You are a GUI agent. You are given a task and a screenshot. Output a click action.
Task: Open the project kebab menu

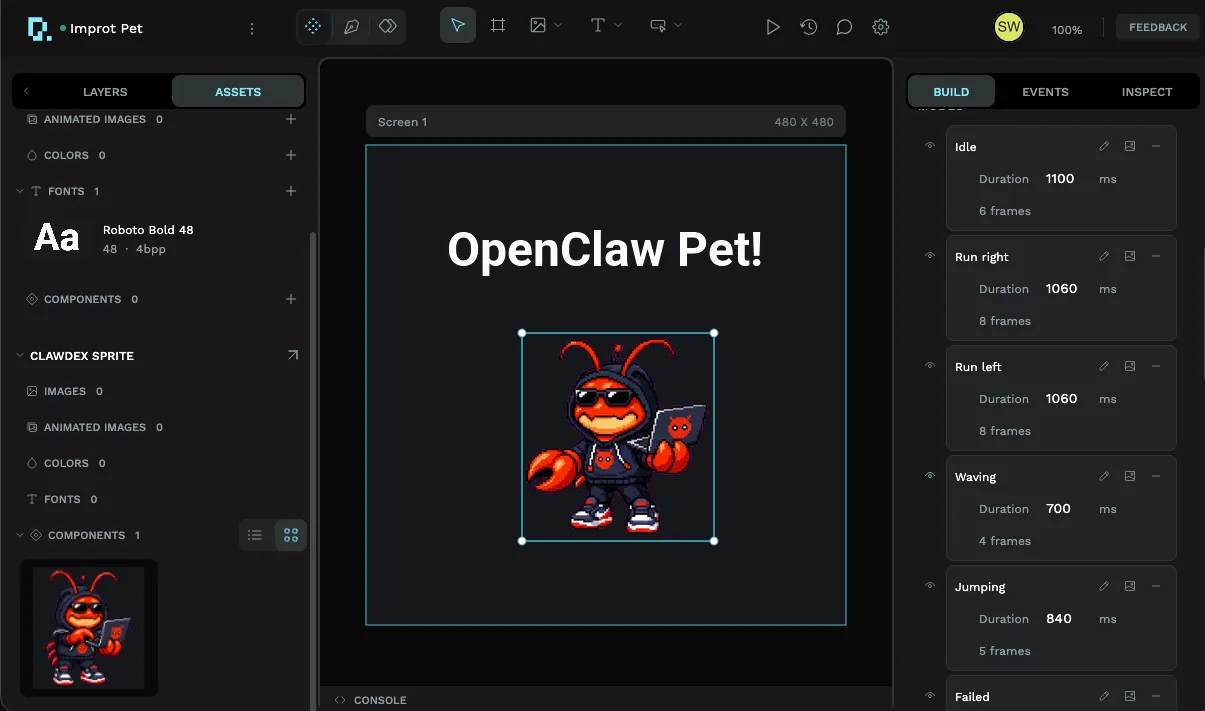(x=252, y=29)
